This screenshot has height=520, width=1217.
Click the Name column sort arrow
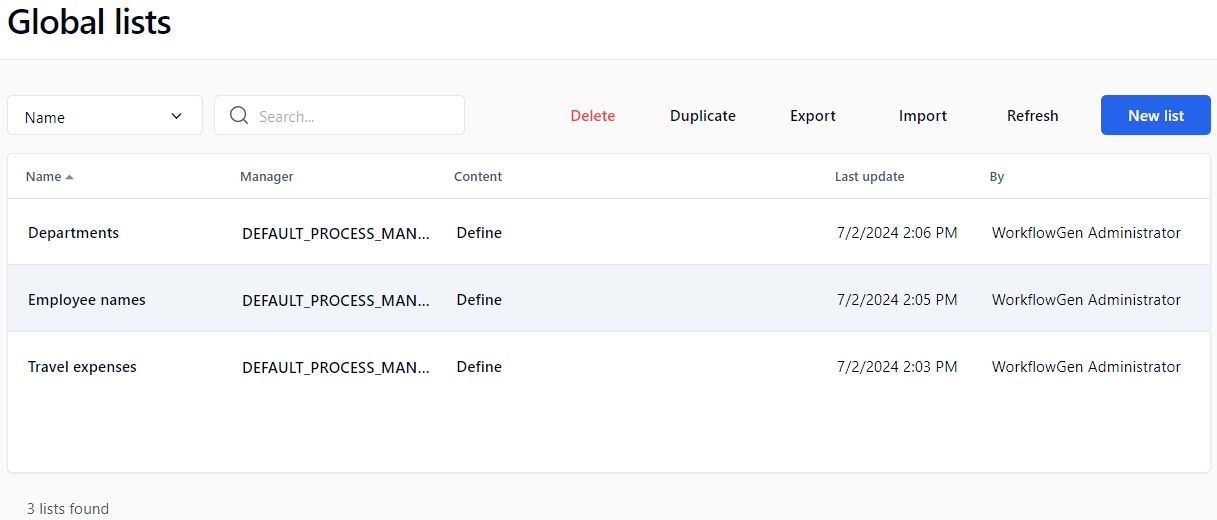pyautogui.click(x=70, y=177)
